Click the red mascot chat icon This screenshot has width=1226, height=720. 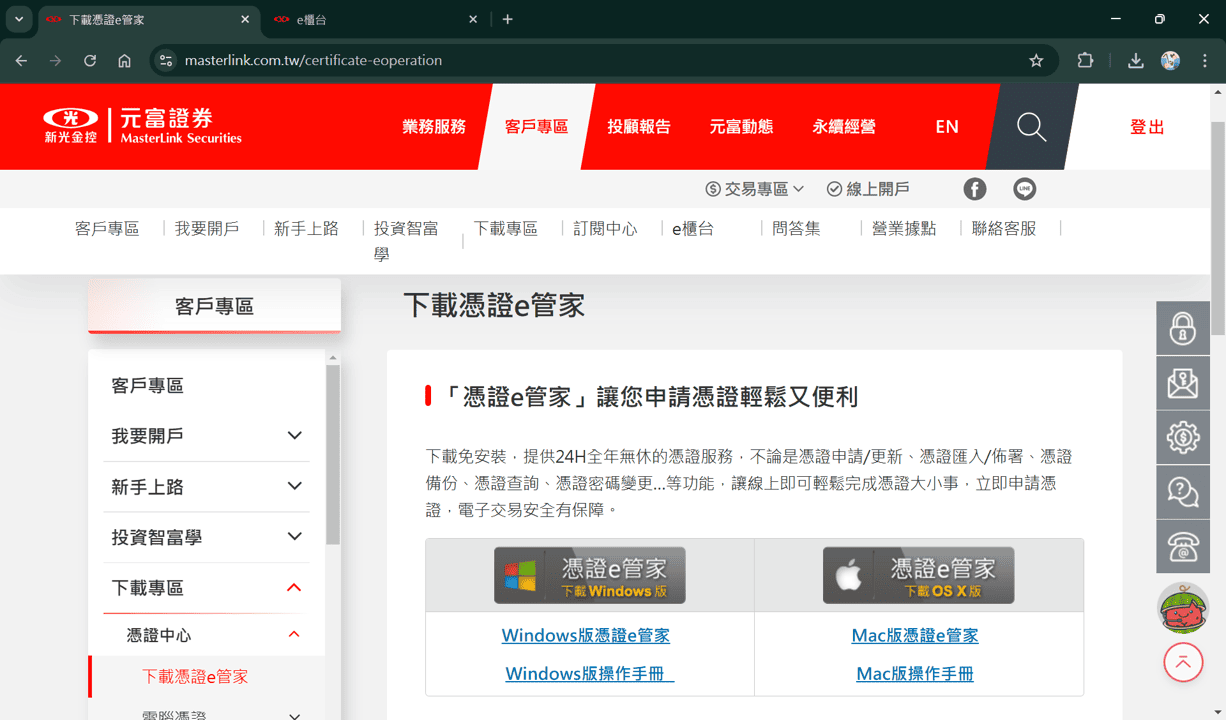1183,608
